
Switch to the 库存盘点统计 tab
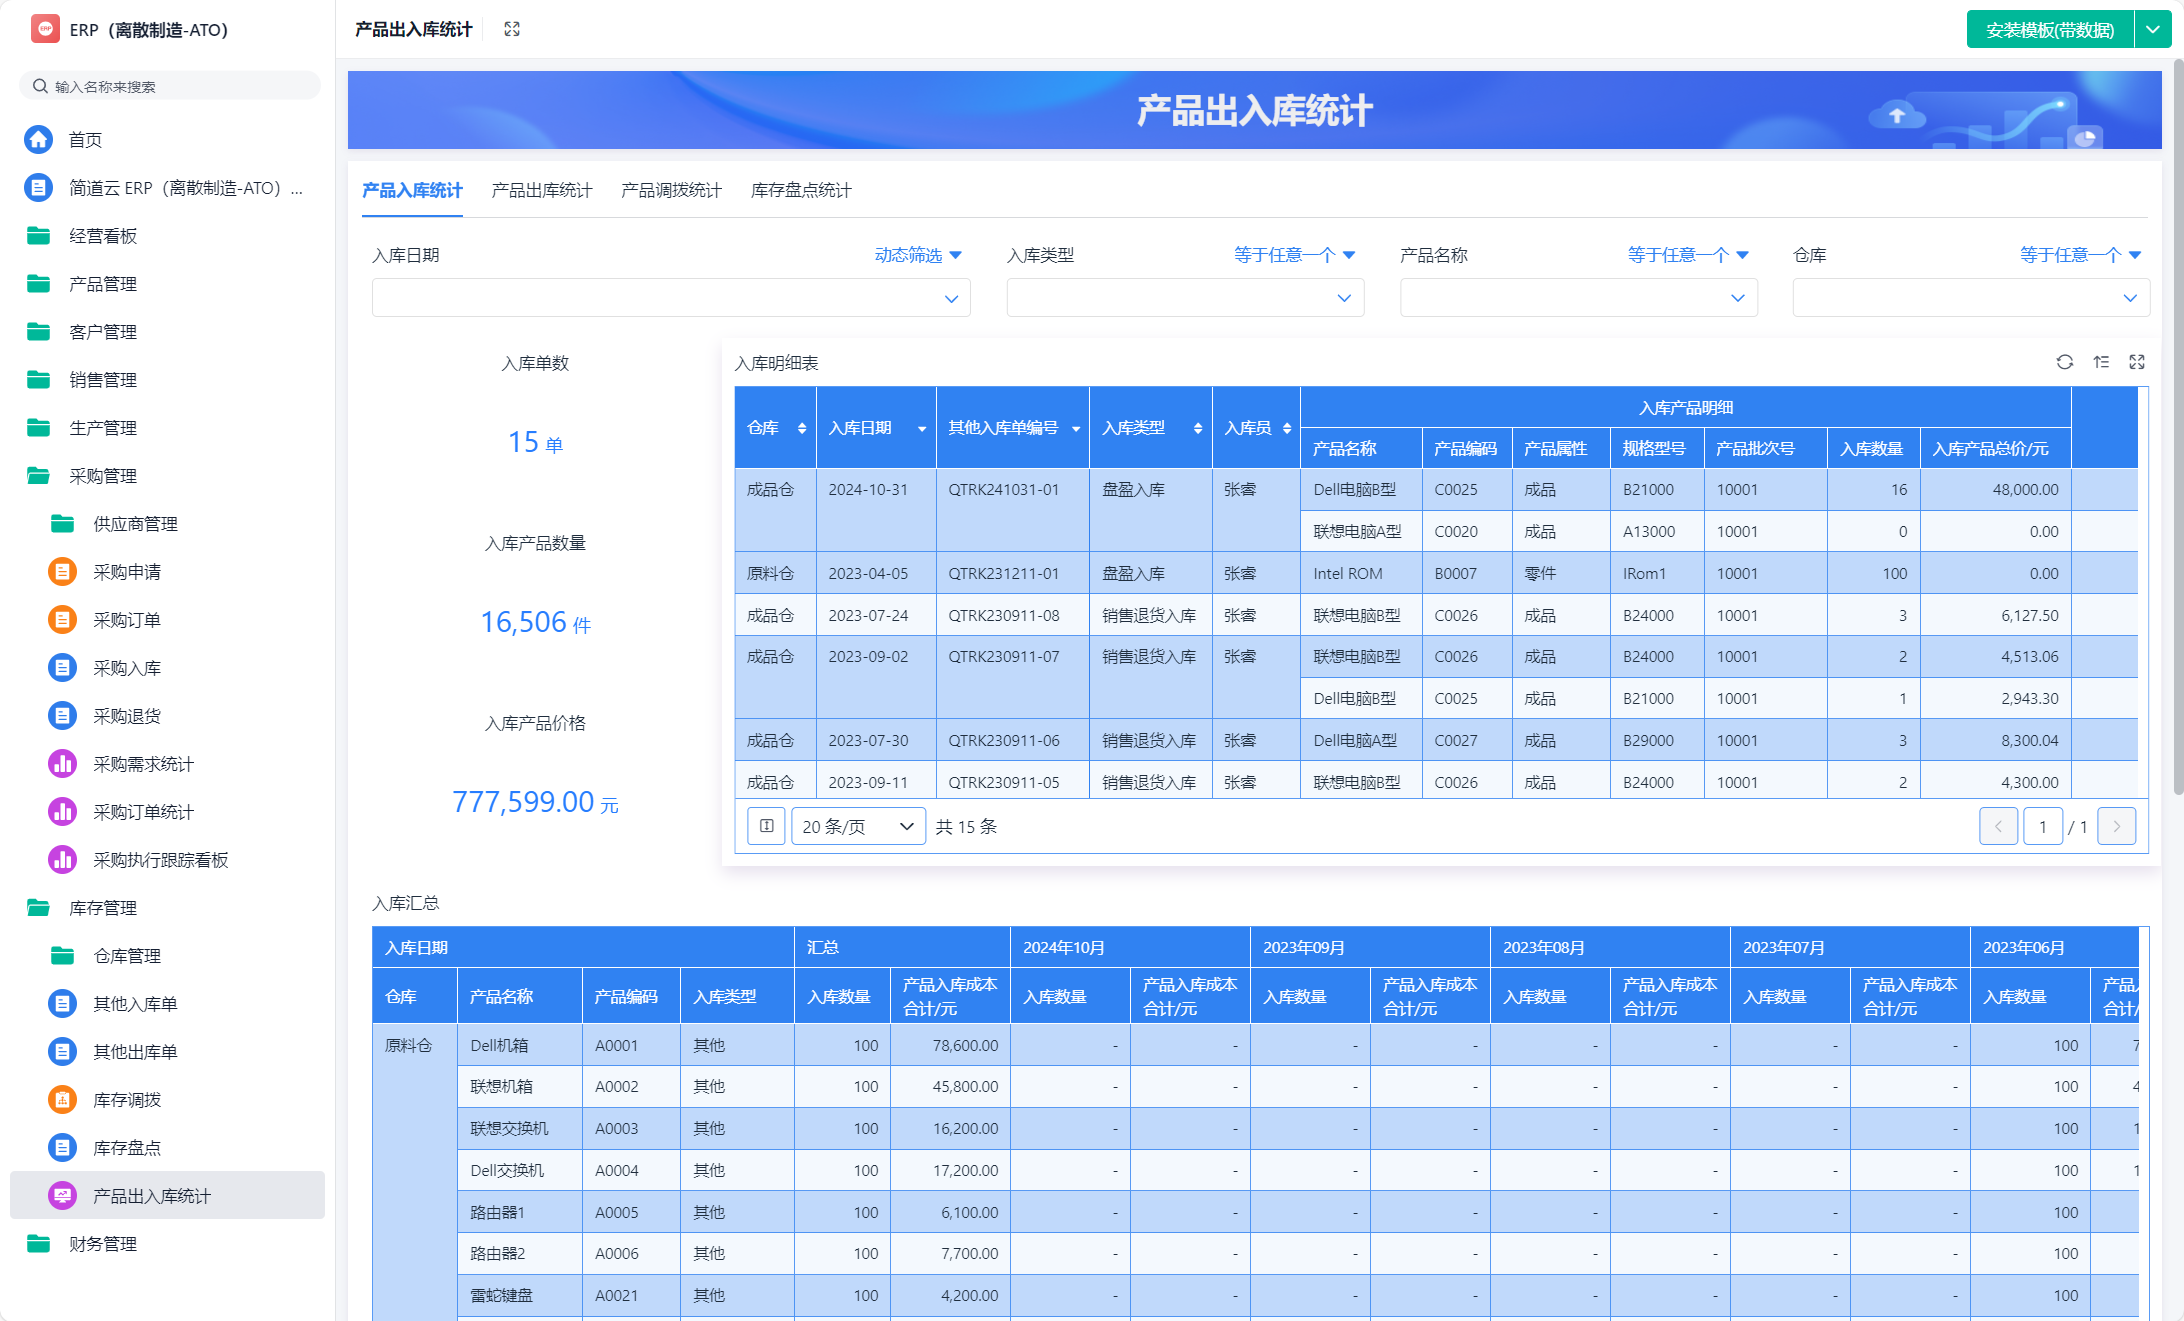click(x=801, y=190)
